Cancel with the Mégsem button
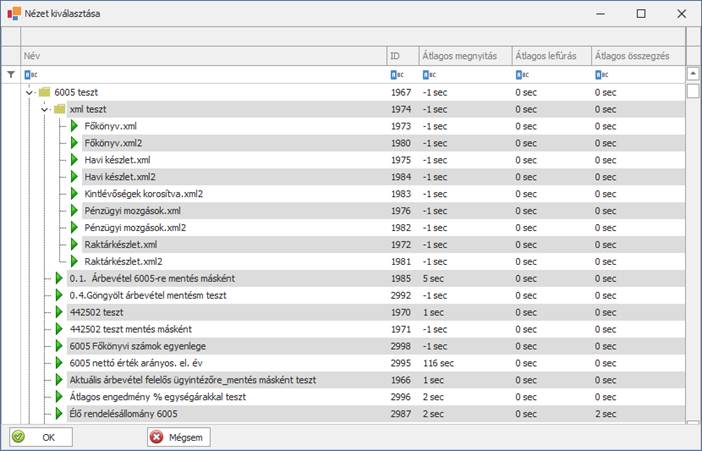The height and width of the screenshot is (451, 702). point(180,437)
